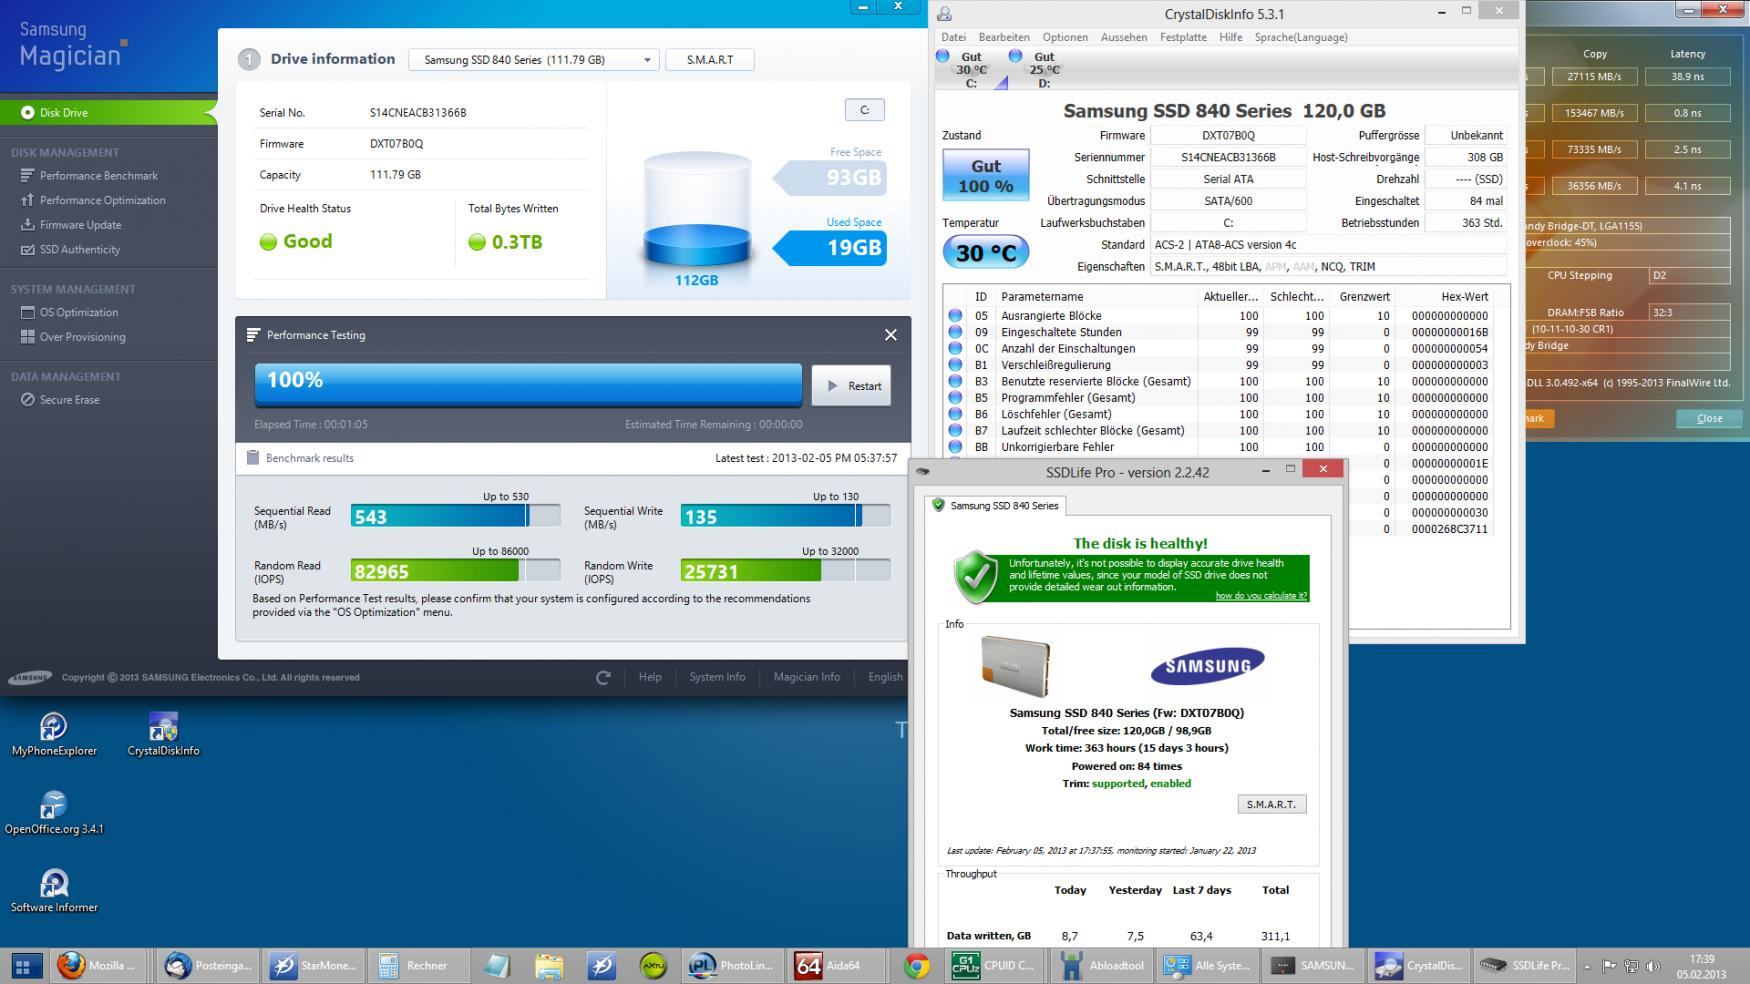Open Optionen menu in CrystalDiskInfo
This screenshot has height=984, width=1750.
[x=1065, y=37]
